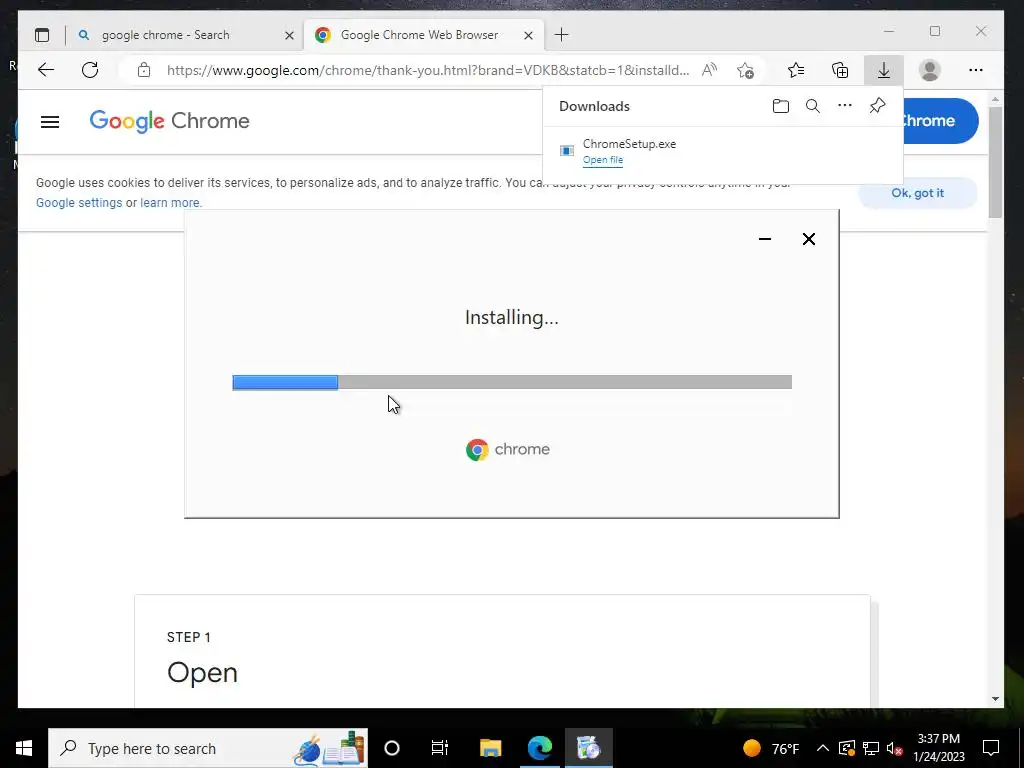
Task: Click the blue Chrome download button
Action: pyautogui.click(x=940, y=121)
